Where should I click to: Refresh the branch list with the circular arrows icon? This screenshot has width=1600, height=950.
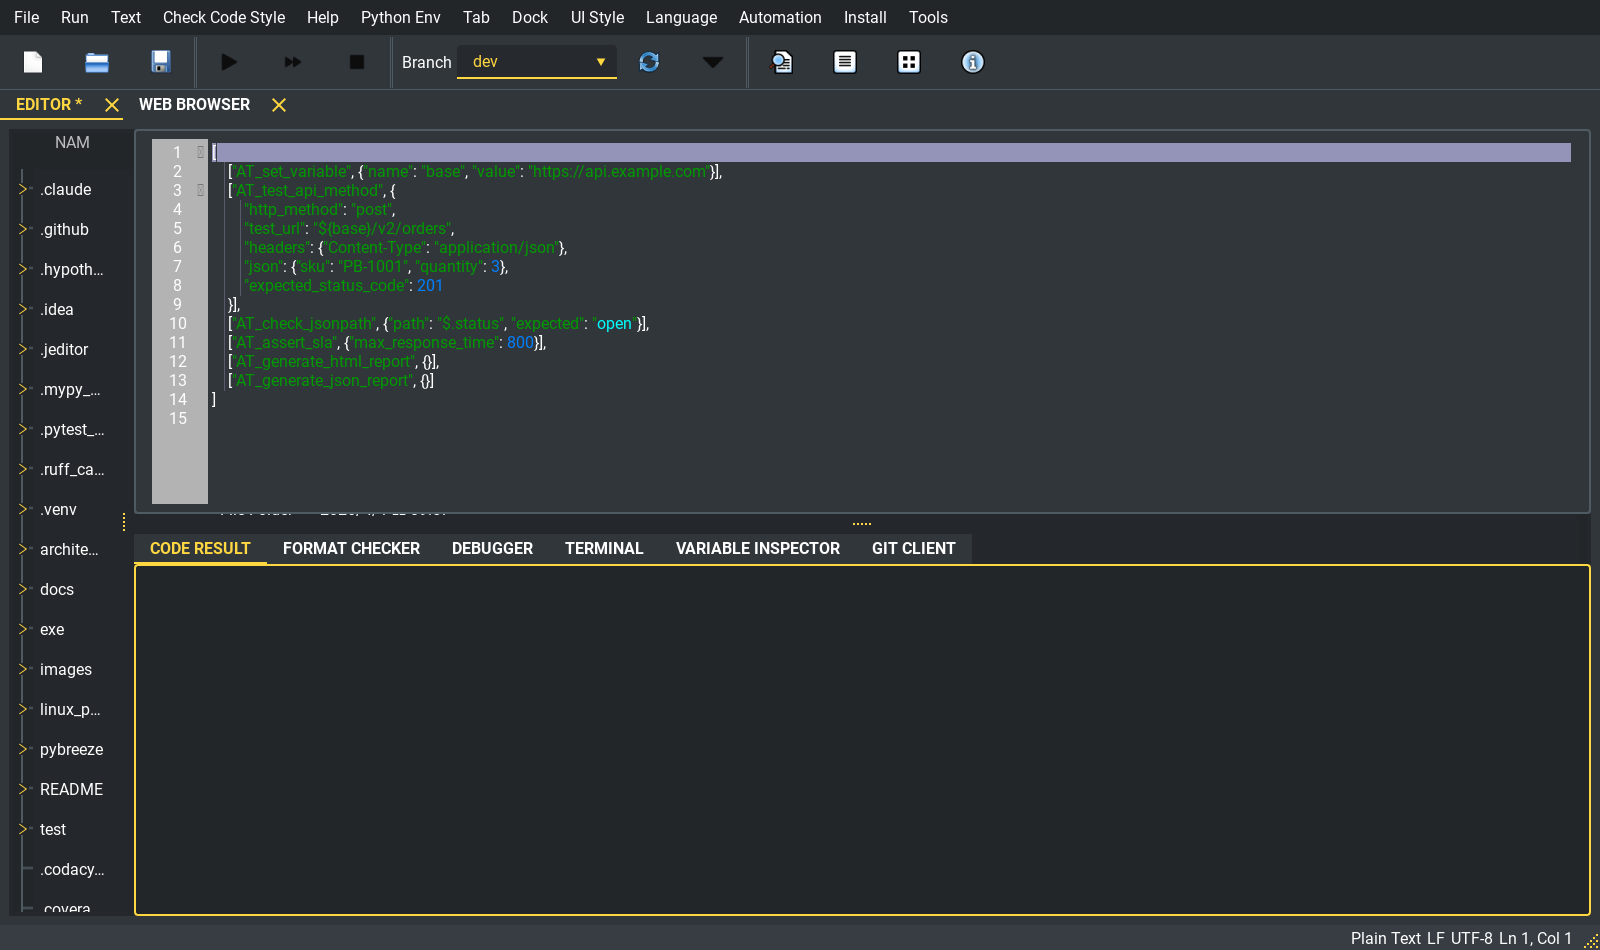649,62
